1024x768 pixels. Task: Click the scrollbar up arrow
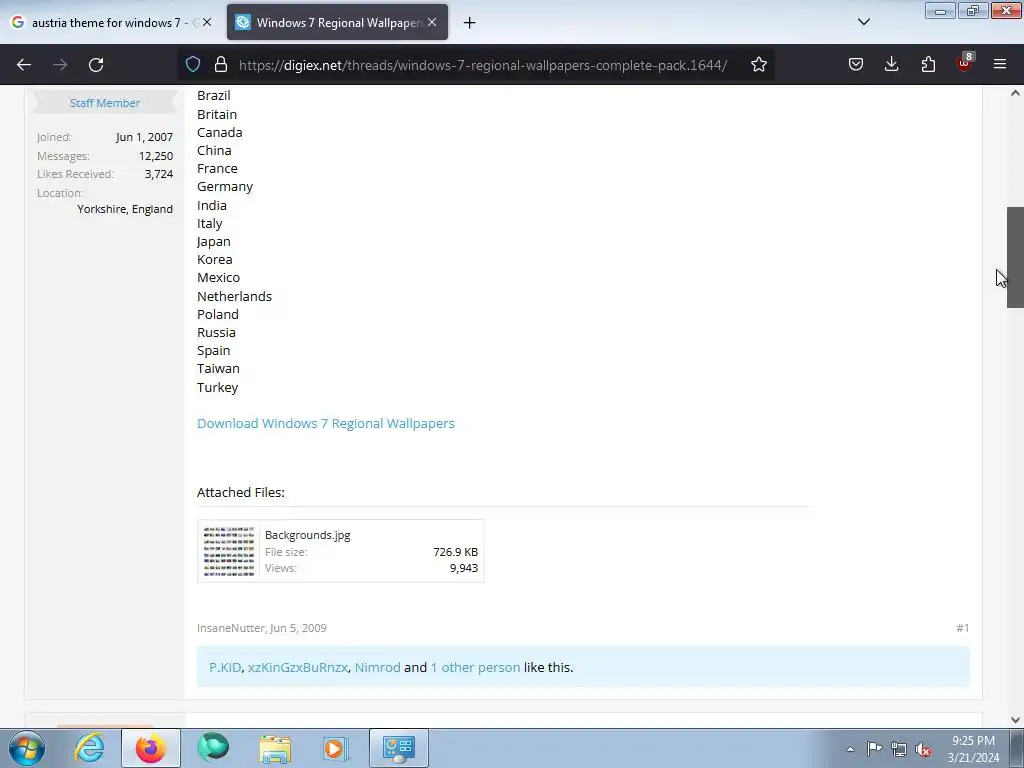(1015, 93)
